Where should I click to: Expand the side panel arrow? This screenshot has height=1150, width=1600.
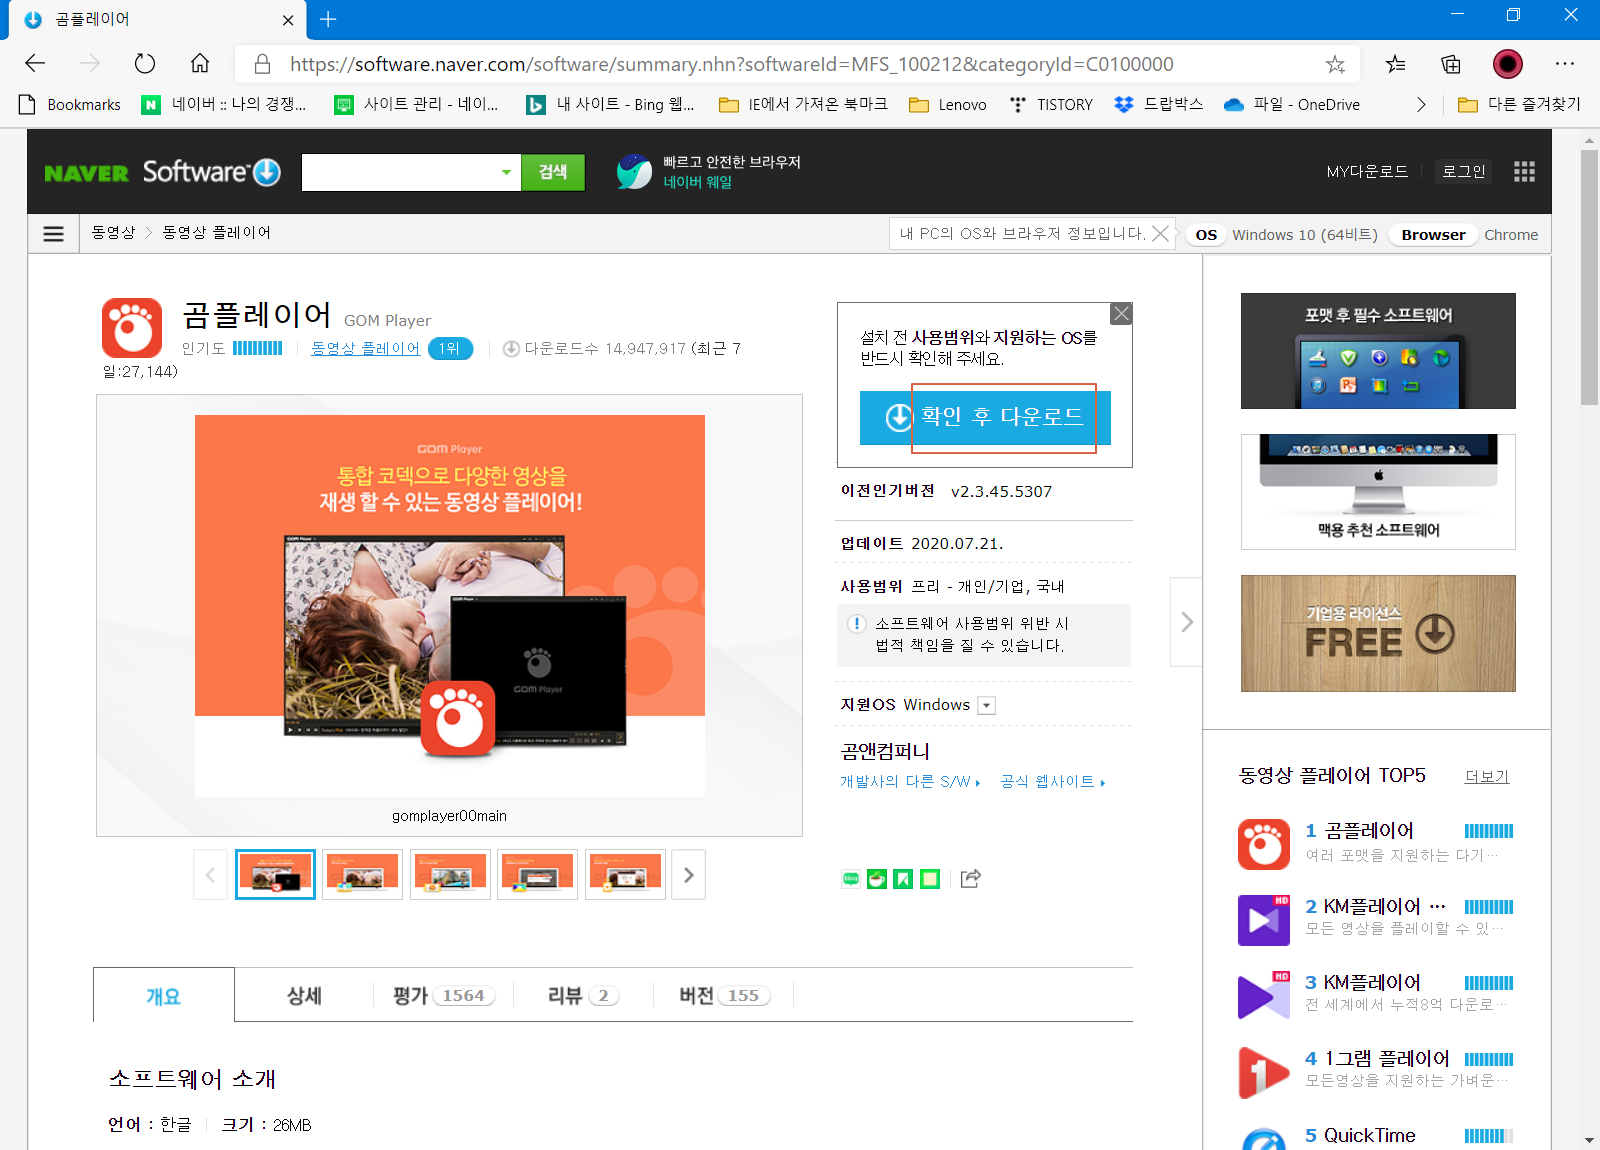(1186, 622)
